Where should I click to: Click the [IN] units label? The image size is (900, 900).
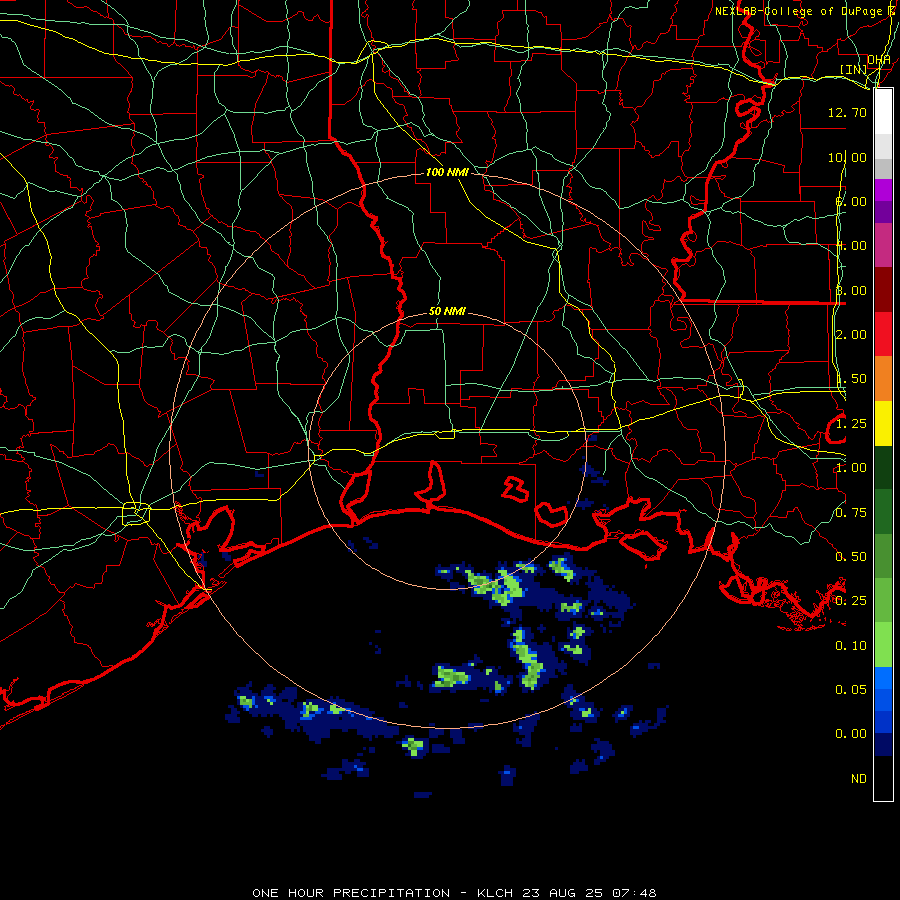click(854, 69)
